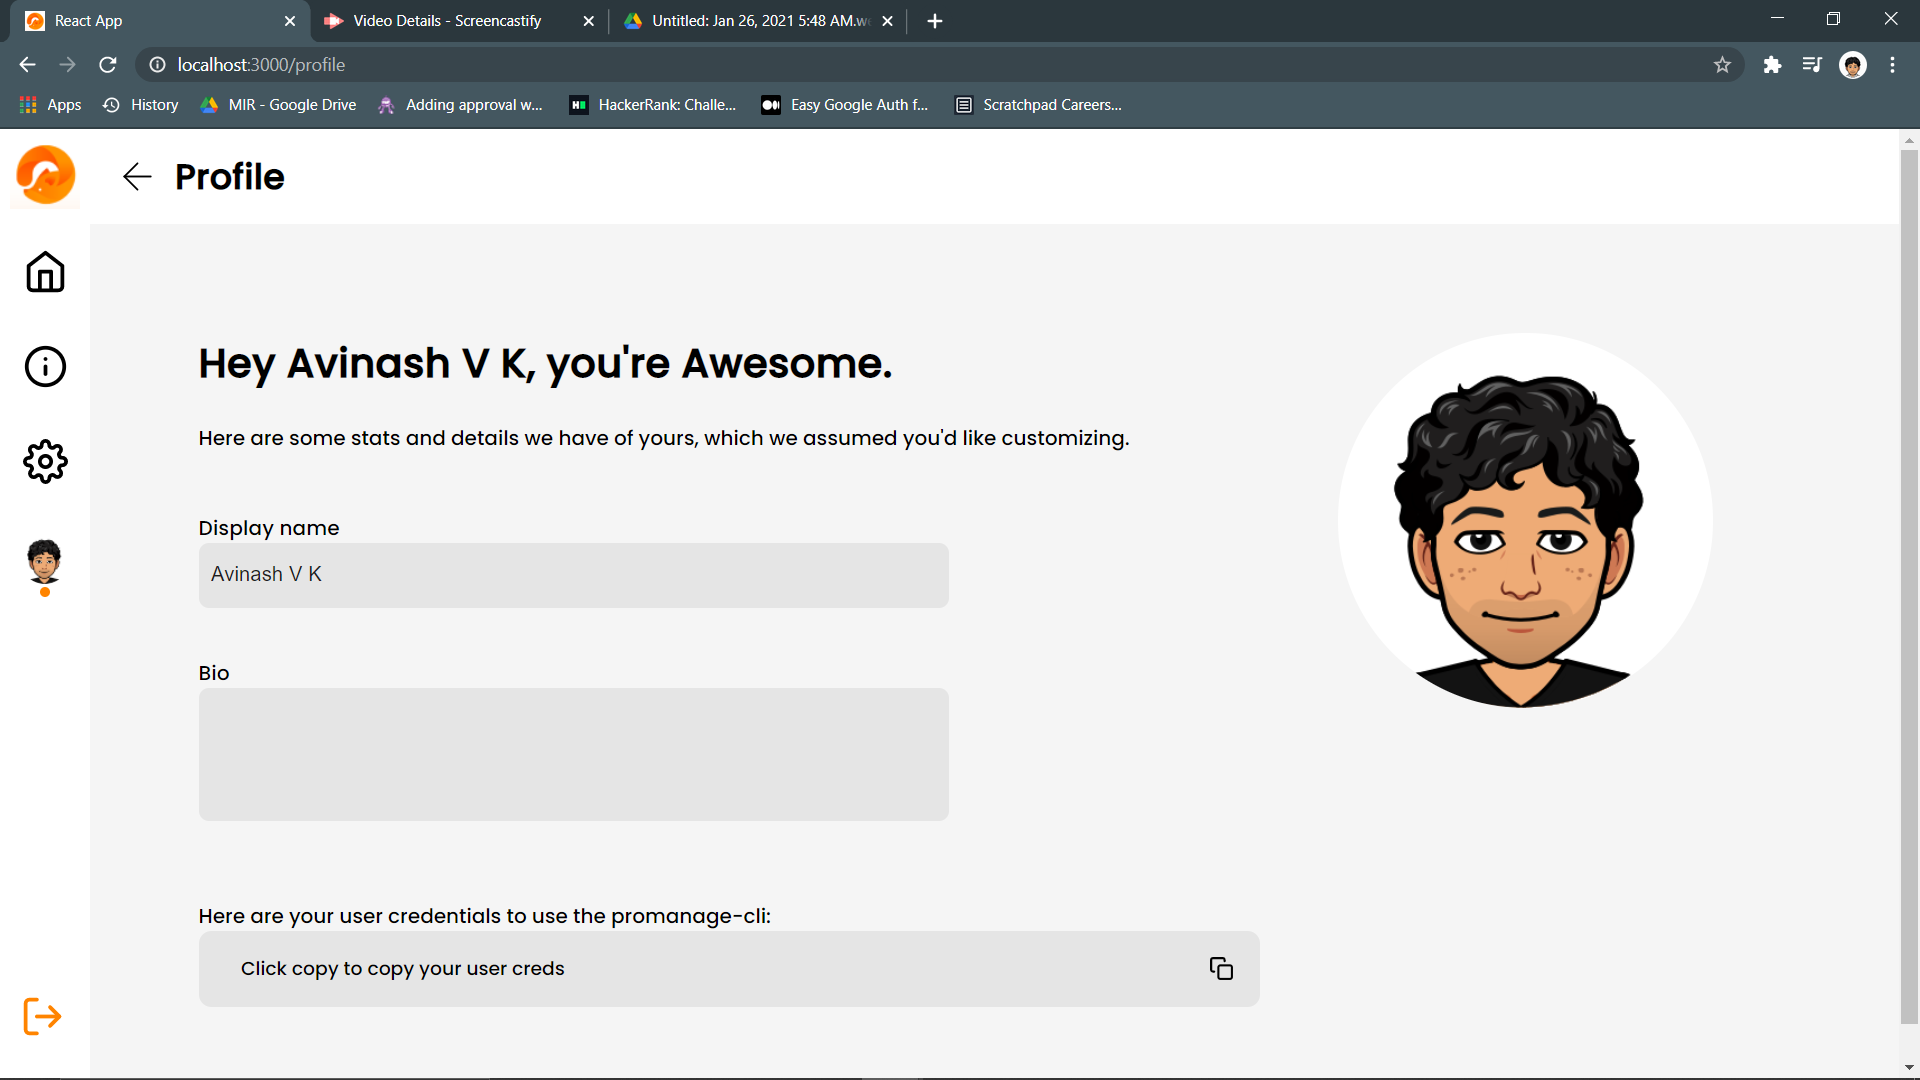Open the info icon in sidebar
The image size is (1920, 1080).
click(x=45, y=366)
